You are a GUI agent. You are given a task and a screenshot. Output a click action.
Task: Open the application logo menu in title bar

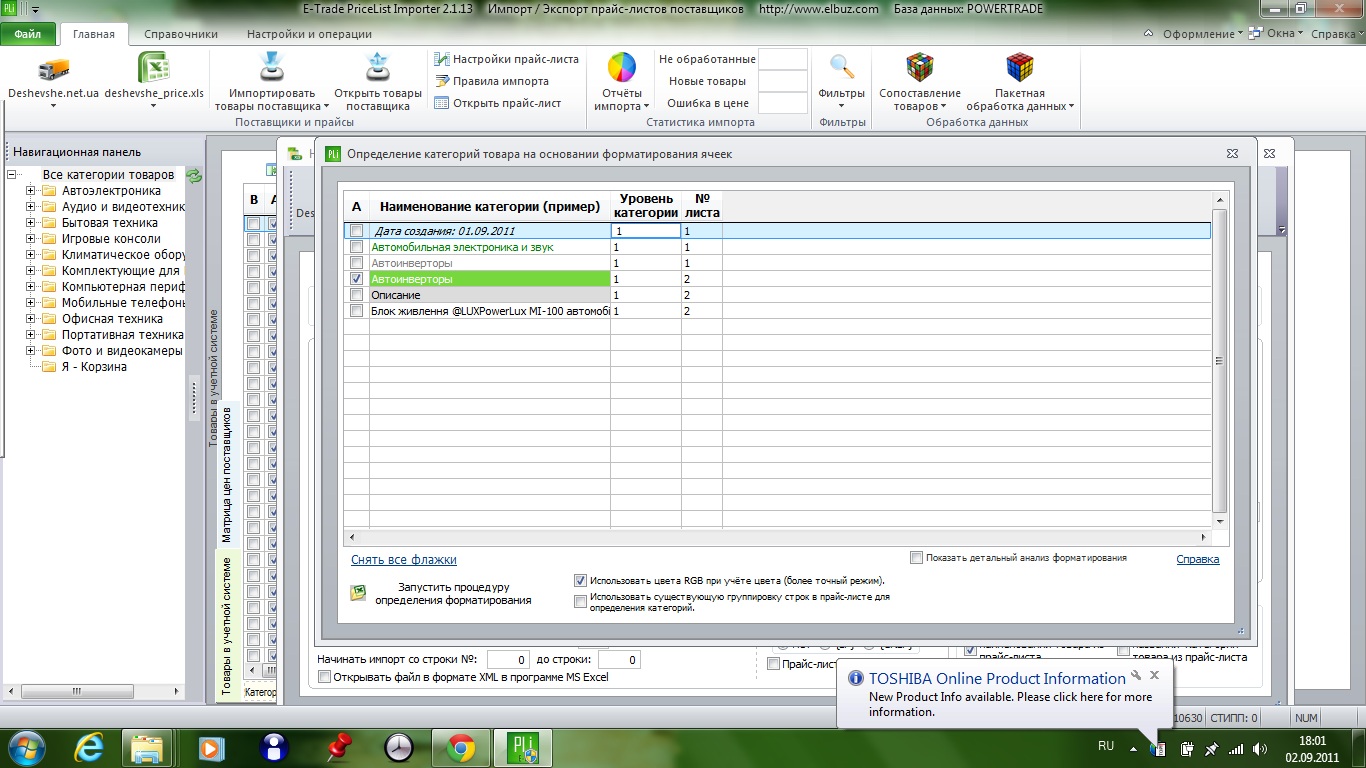[10, 9]
